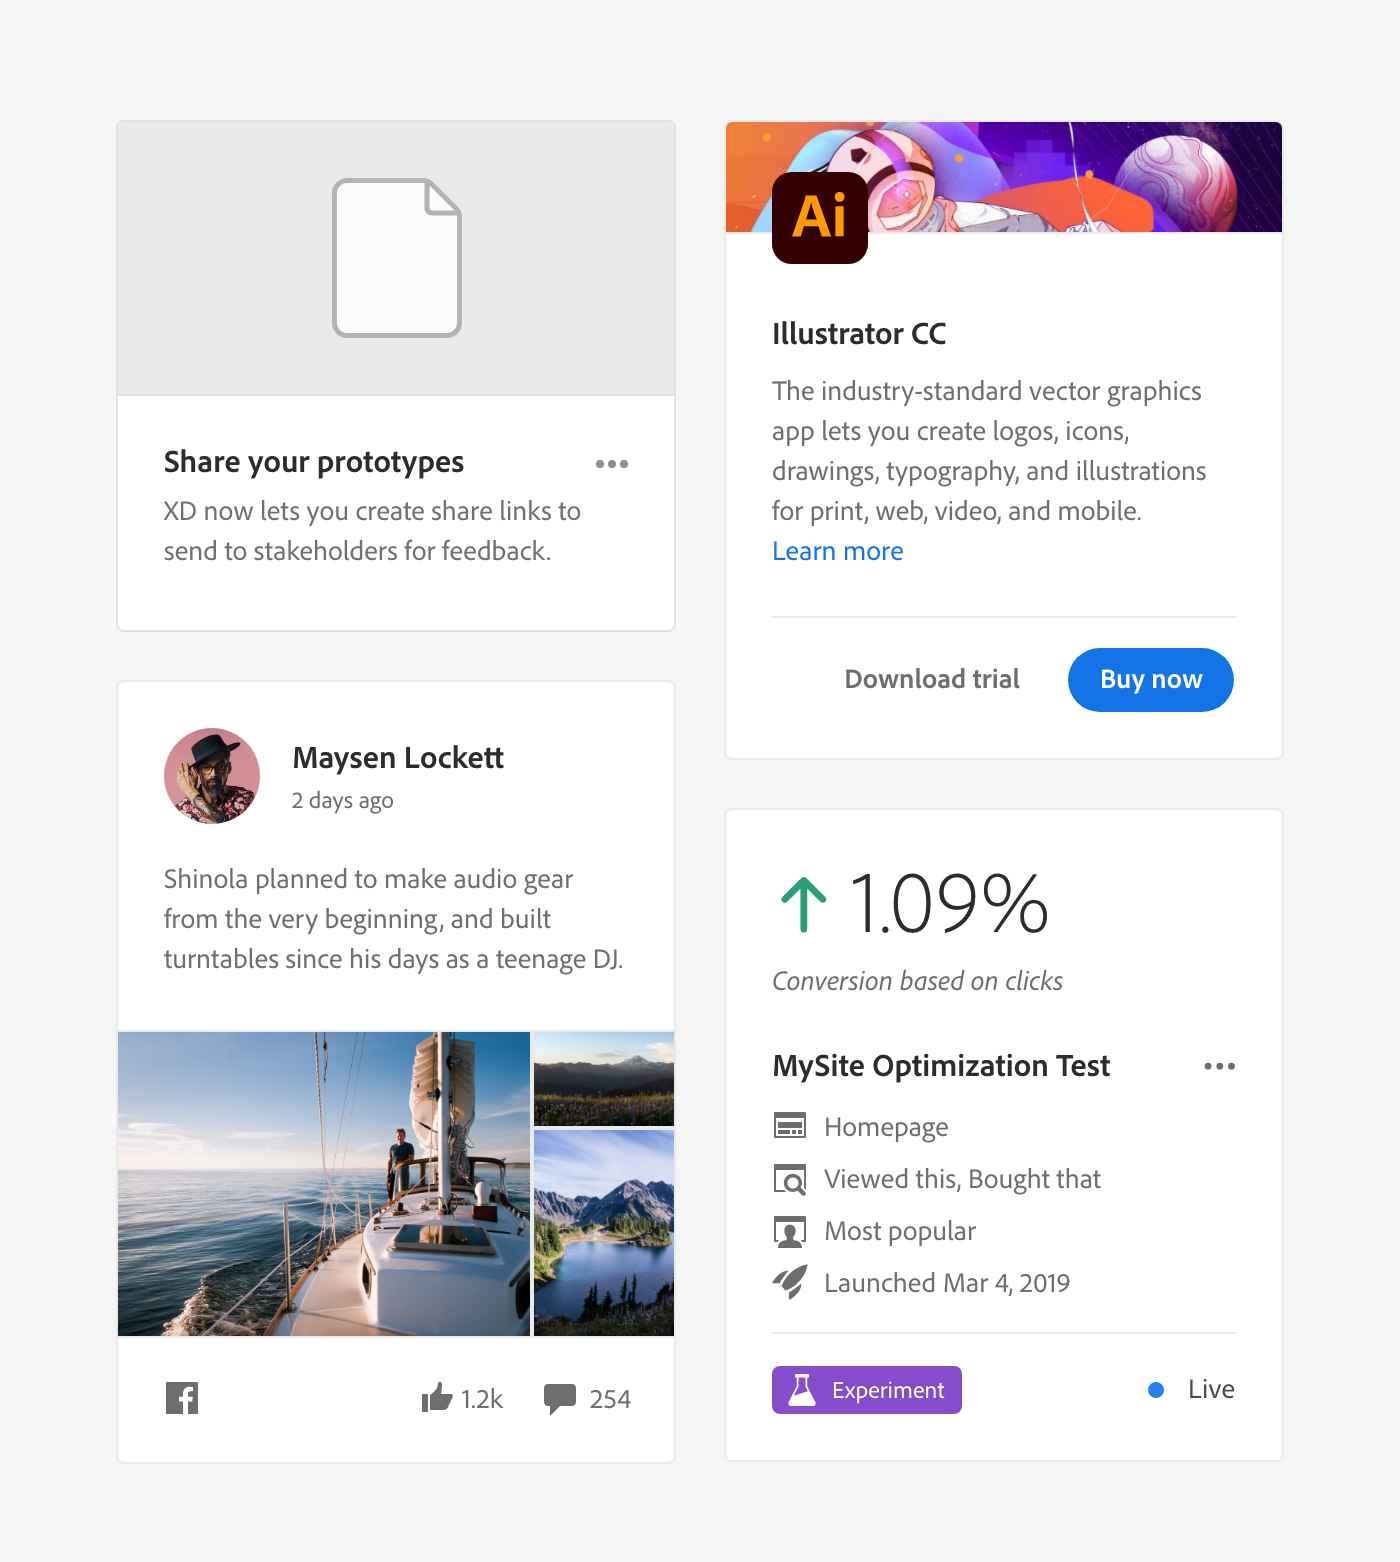This screenshot has height=1562, width=1400.
Task: Click the Download trial button
Action: 931,679
